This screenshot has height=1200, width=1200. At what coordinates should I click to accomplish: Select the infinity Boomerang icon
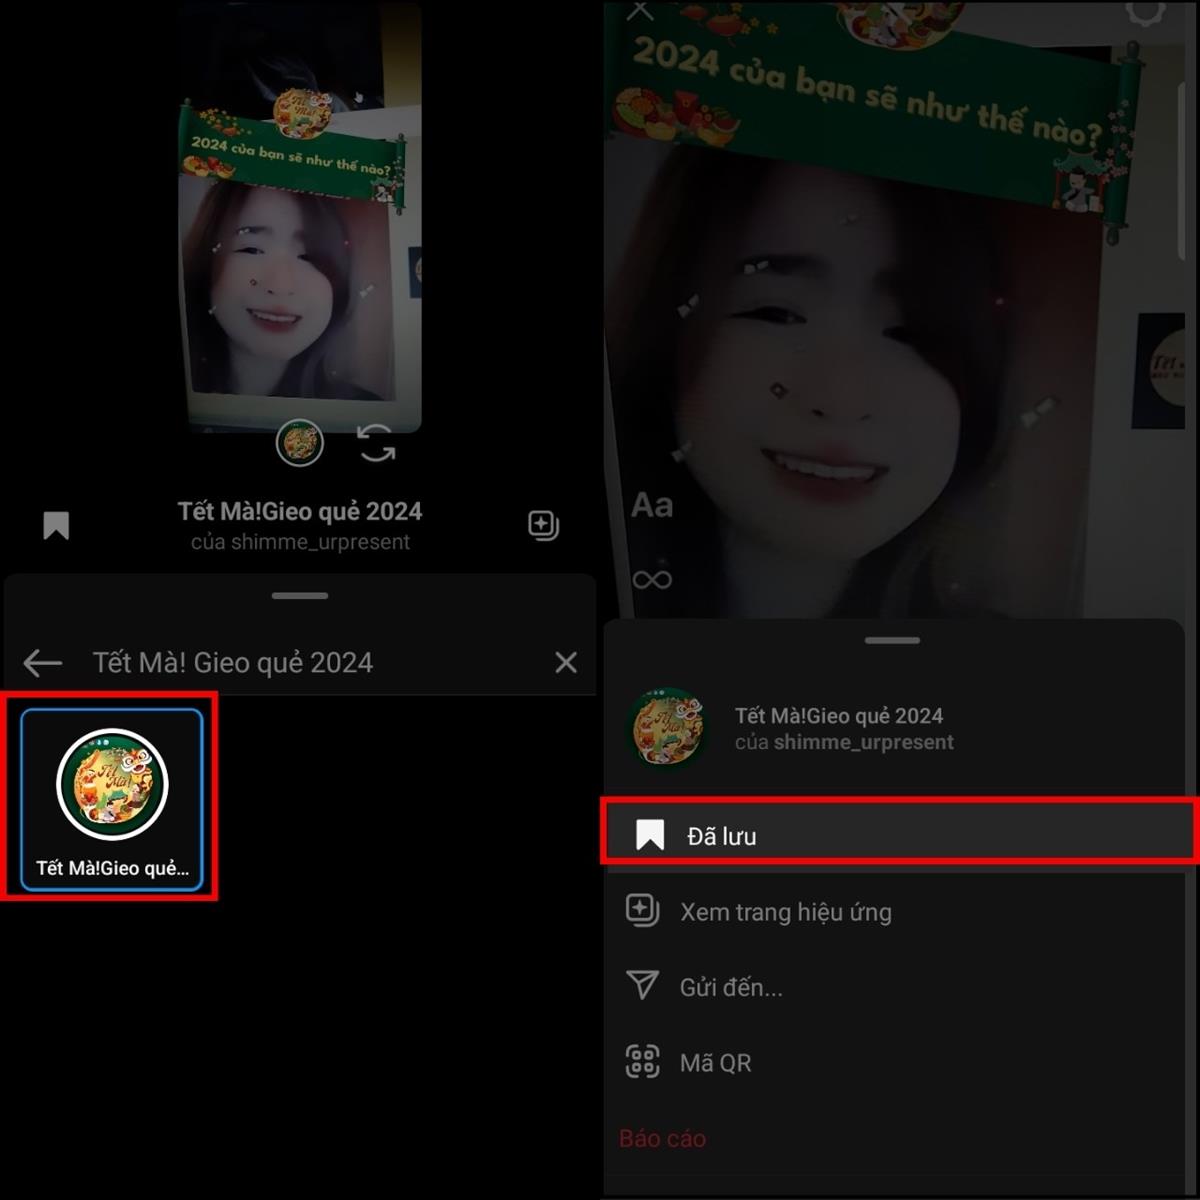652,579
